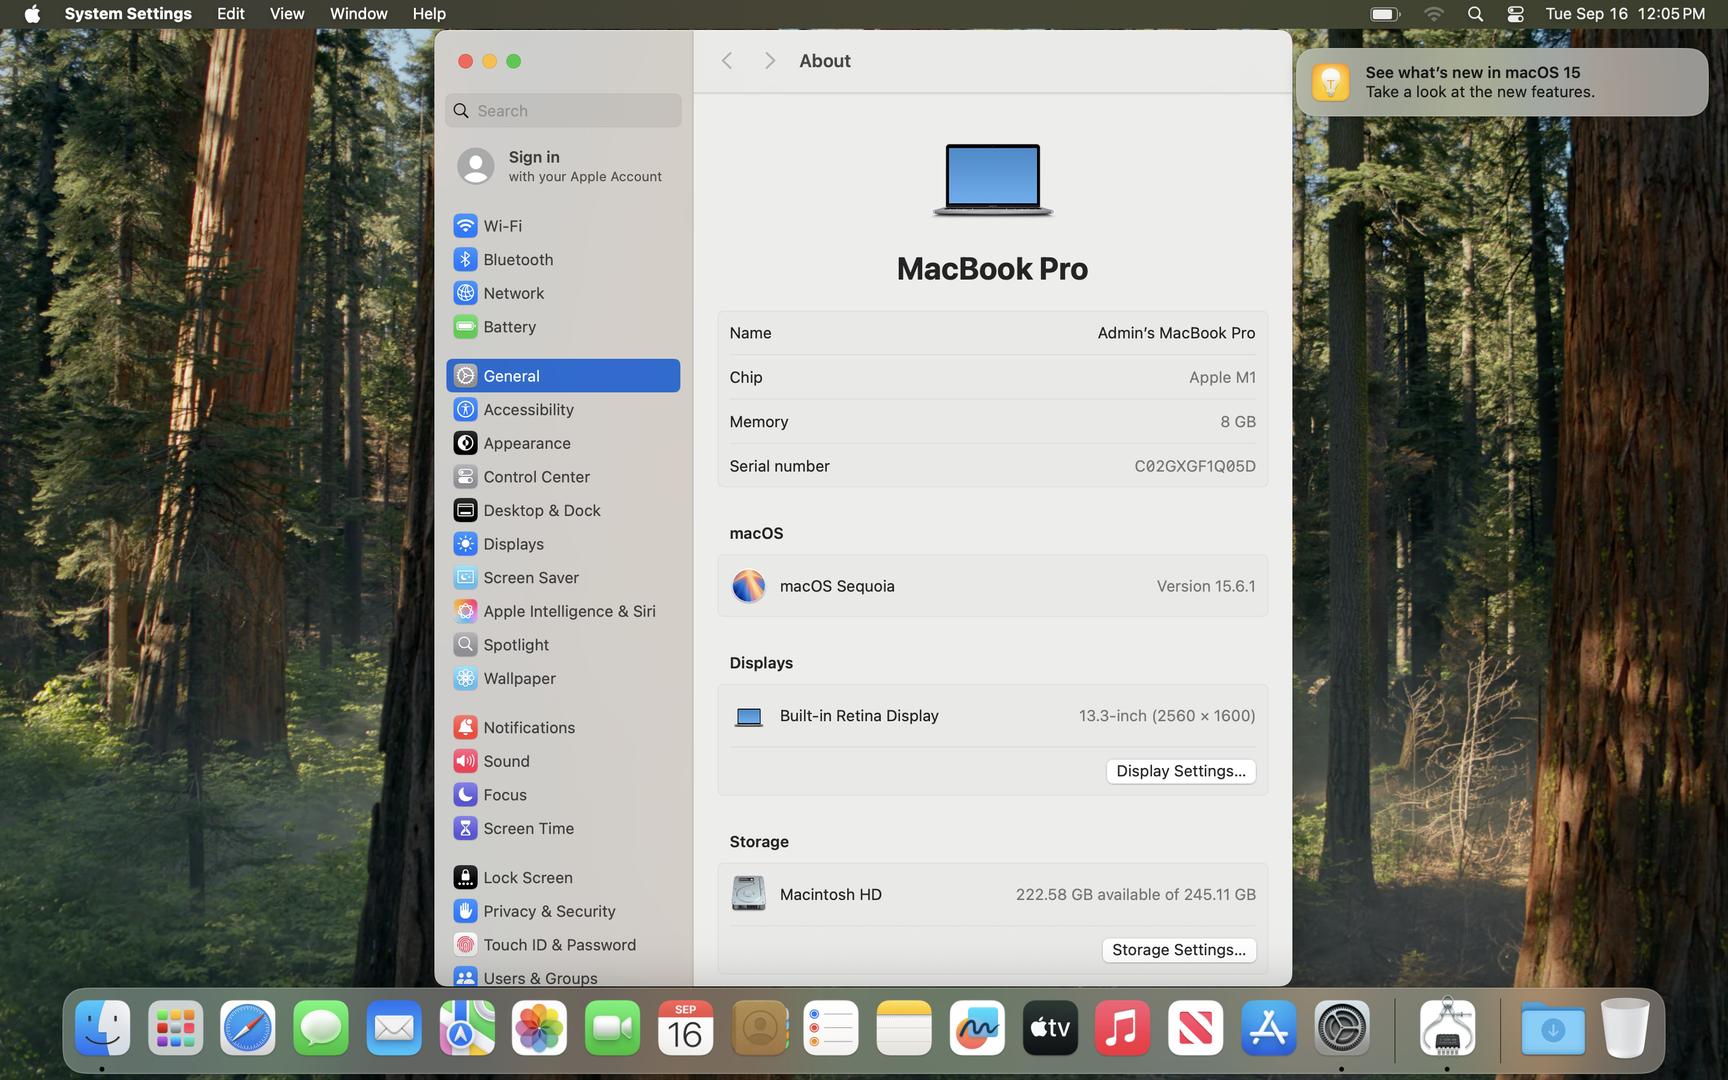Open Wallpaper settings
Image resolution: width=1728 pixels, height=1080 pixels.
[x=563, y=678]
